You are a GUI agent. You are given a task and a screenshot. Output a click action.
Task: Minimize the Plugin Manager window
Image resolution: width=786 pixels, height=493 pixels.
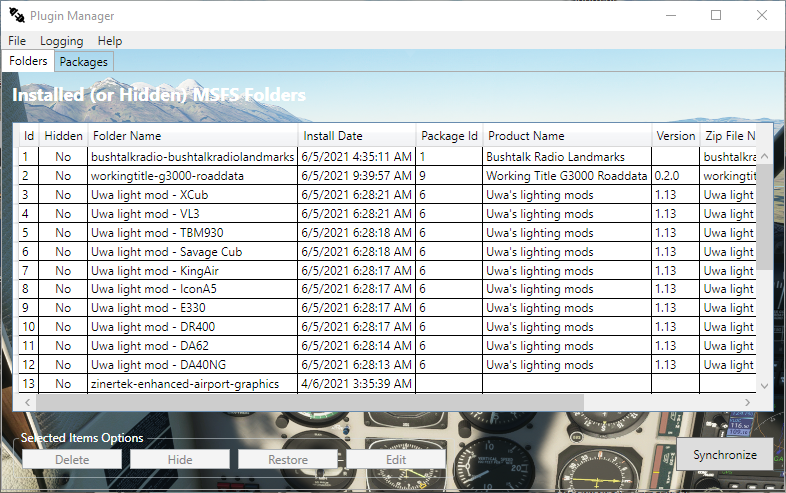click(x=671, y=16)
